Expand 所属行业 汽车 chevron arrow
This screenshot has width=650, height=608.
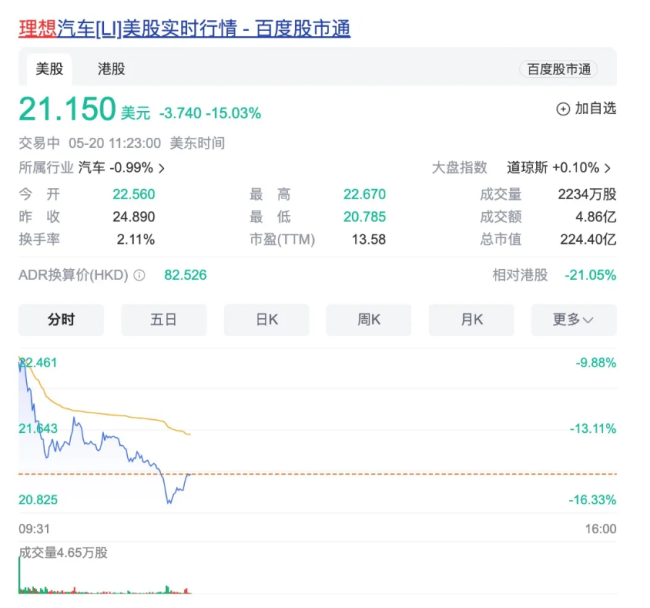coord(162,168)
